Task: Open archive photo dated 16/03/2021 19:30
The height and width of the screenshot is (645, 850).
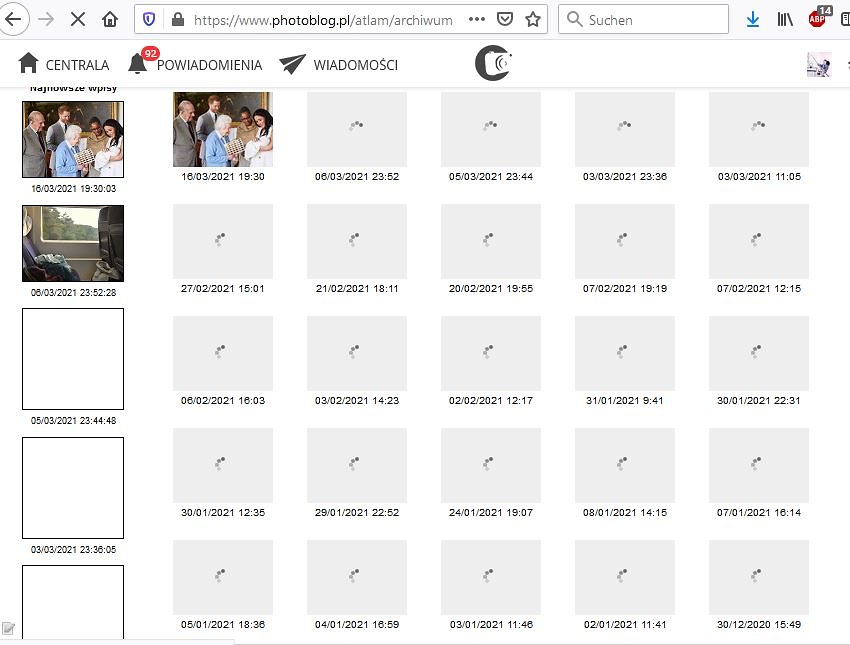Action: [x=223, y=129]
